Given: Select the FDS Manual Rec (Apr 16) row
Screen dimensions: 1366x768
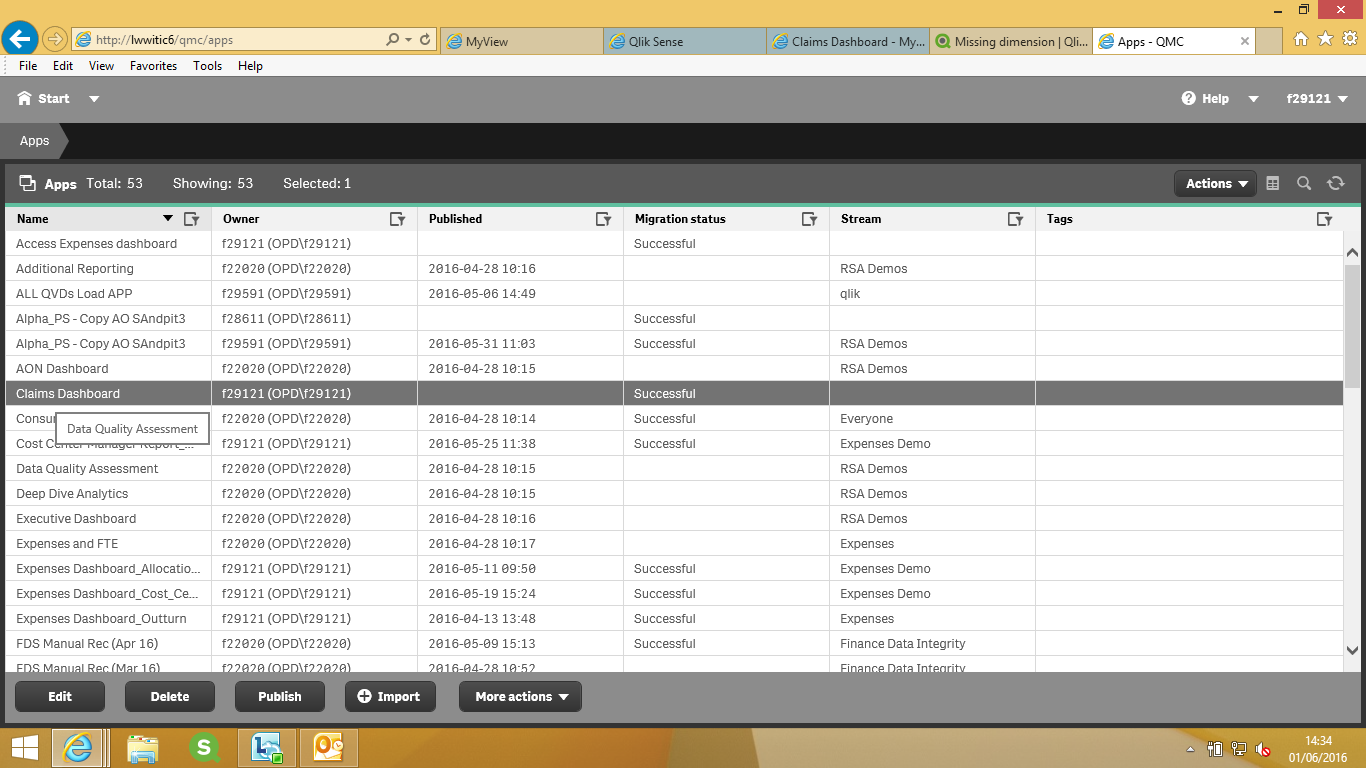Looking at the screenshot, I should (675, 644).
